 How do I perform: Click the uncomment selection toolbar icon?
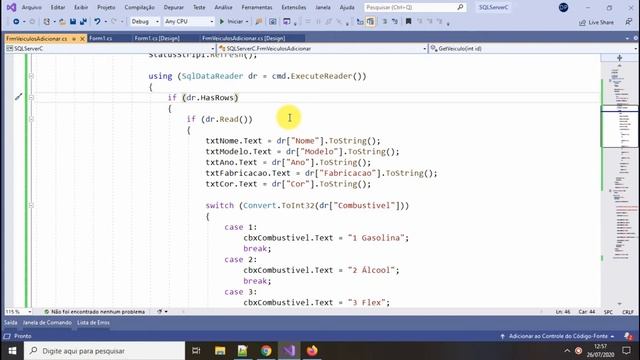point(395,22)
